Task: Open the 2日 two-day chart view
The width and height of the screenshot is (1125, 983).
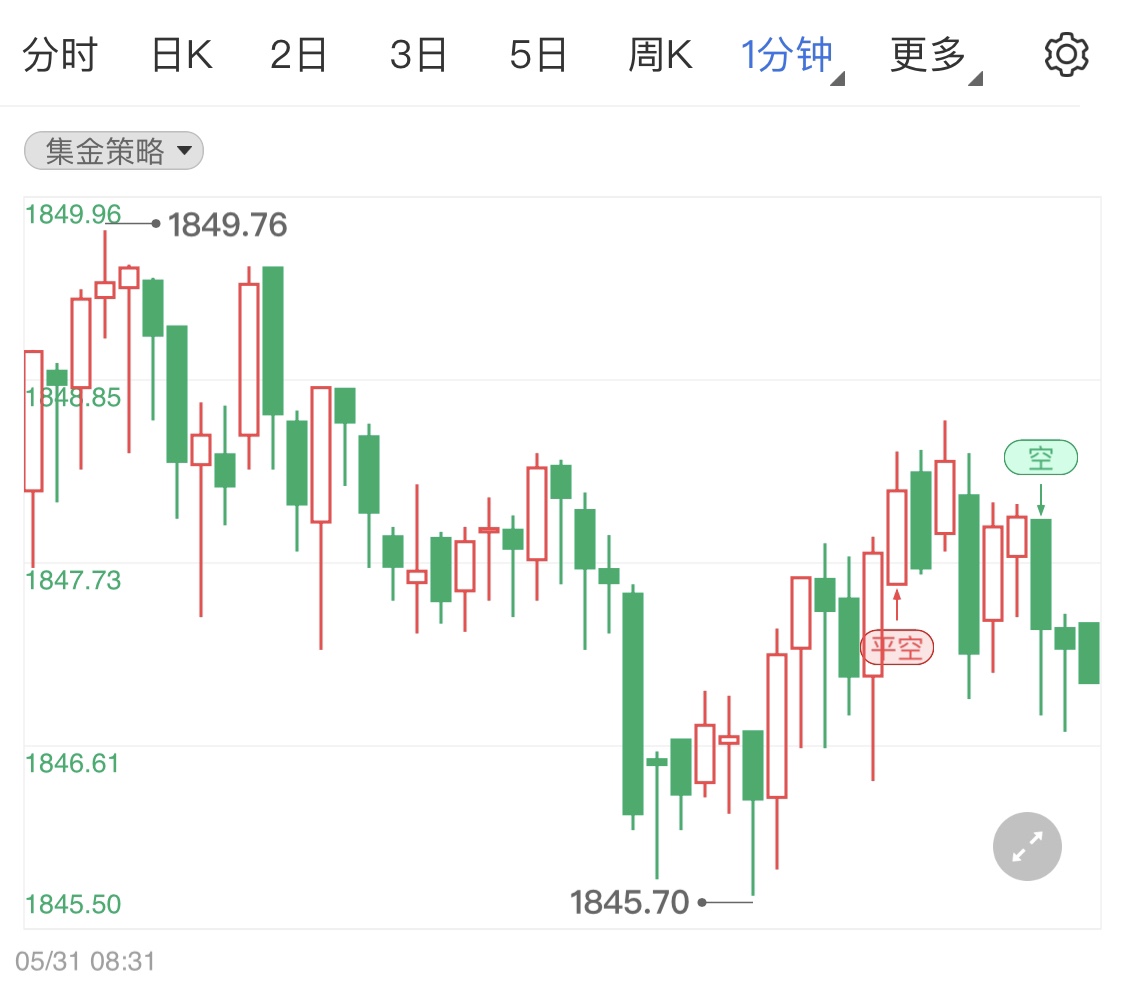Action: 300,54
